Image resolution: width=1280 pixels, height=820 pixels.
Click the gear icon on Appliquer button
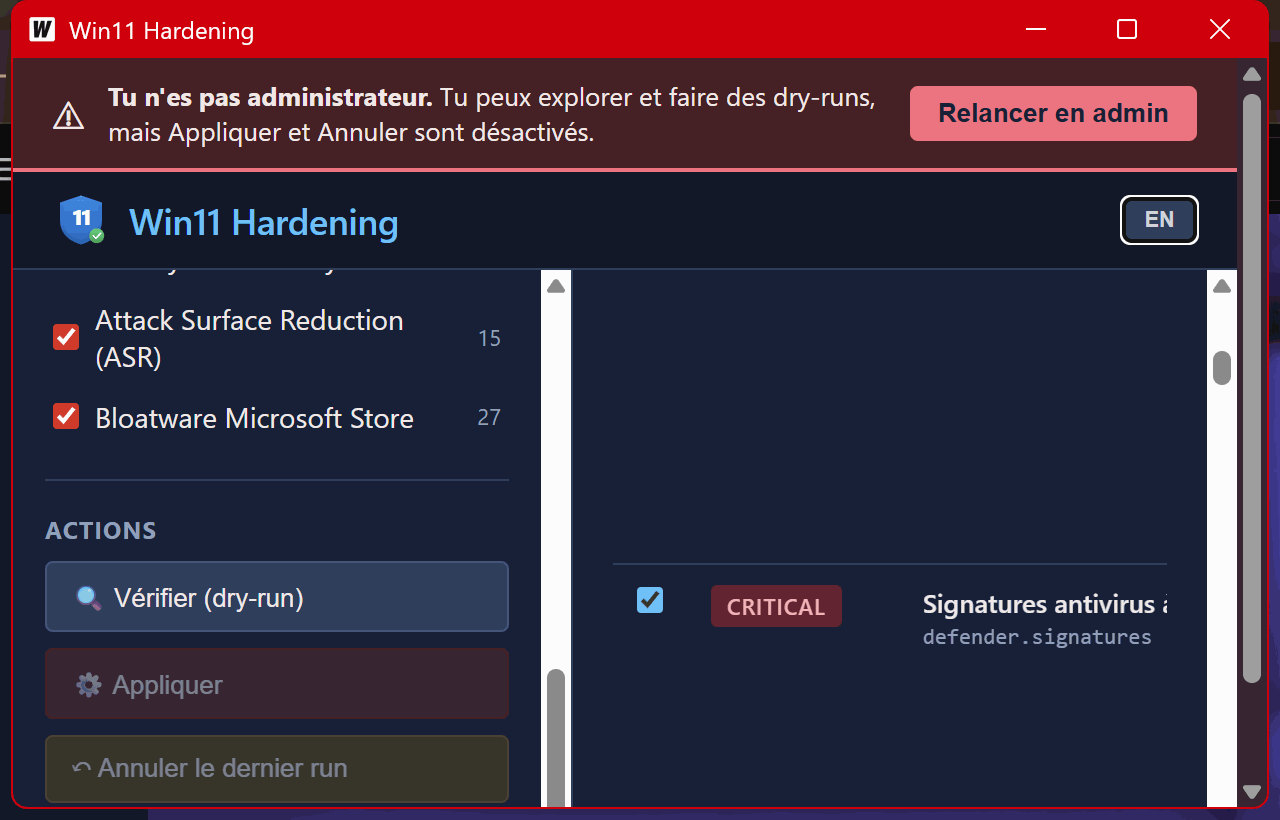point(89,685)
